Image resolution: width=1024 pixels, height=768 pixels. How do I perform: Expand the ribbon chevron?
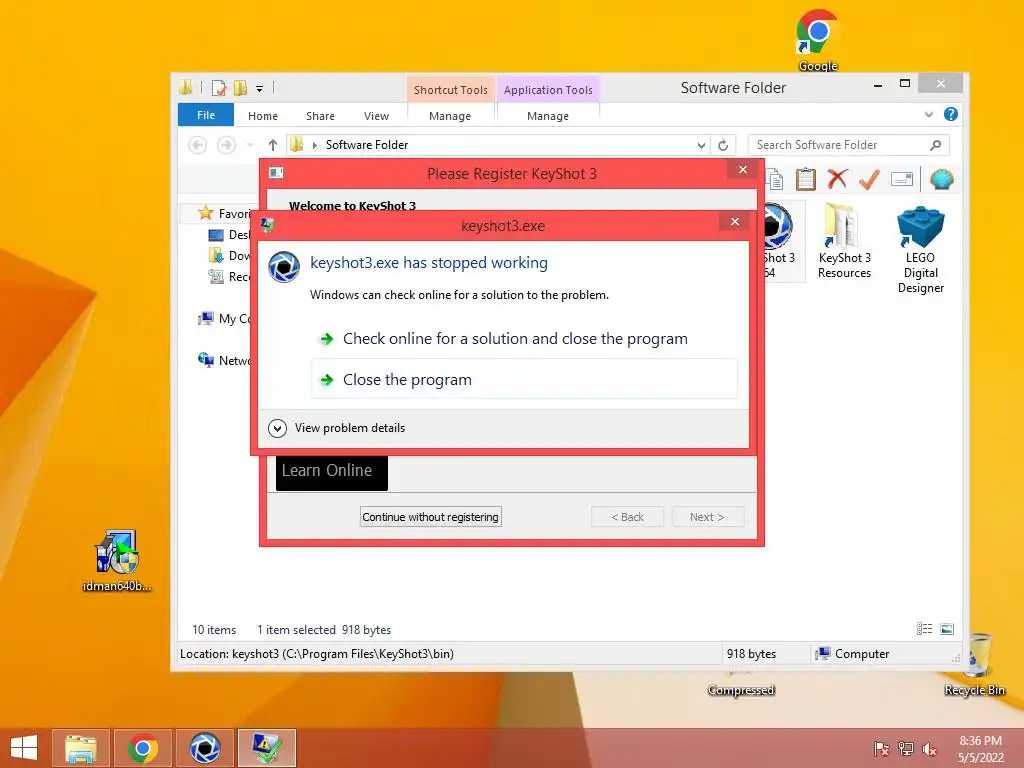(929, 114)
